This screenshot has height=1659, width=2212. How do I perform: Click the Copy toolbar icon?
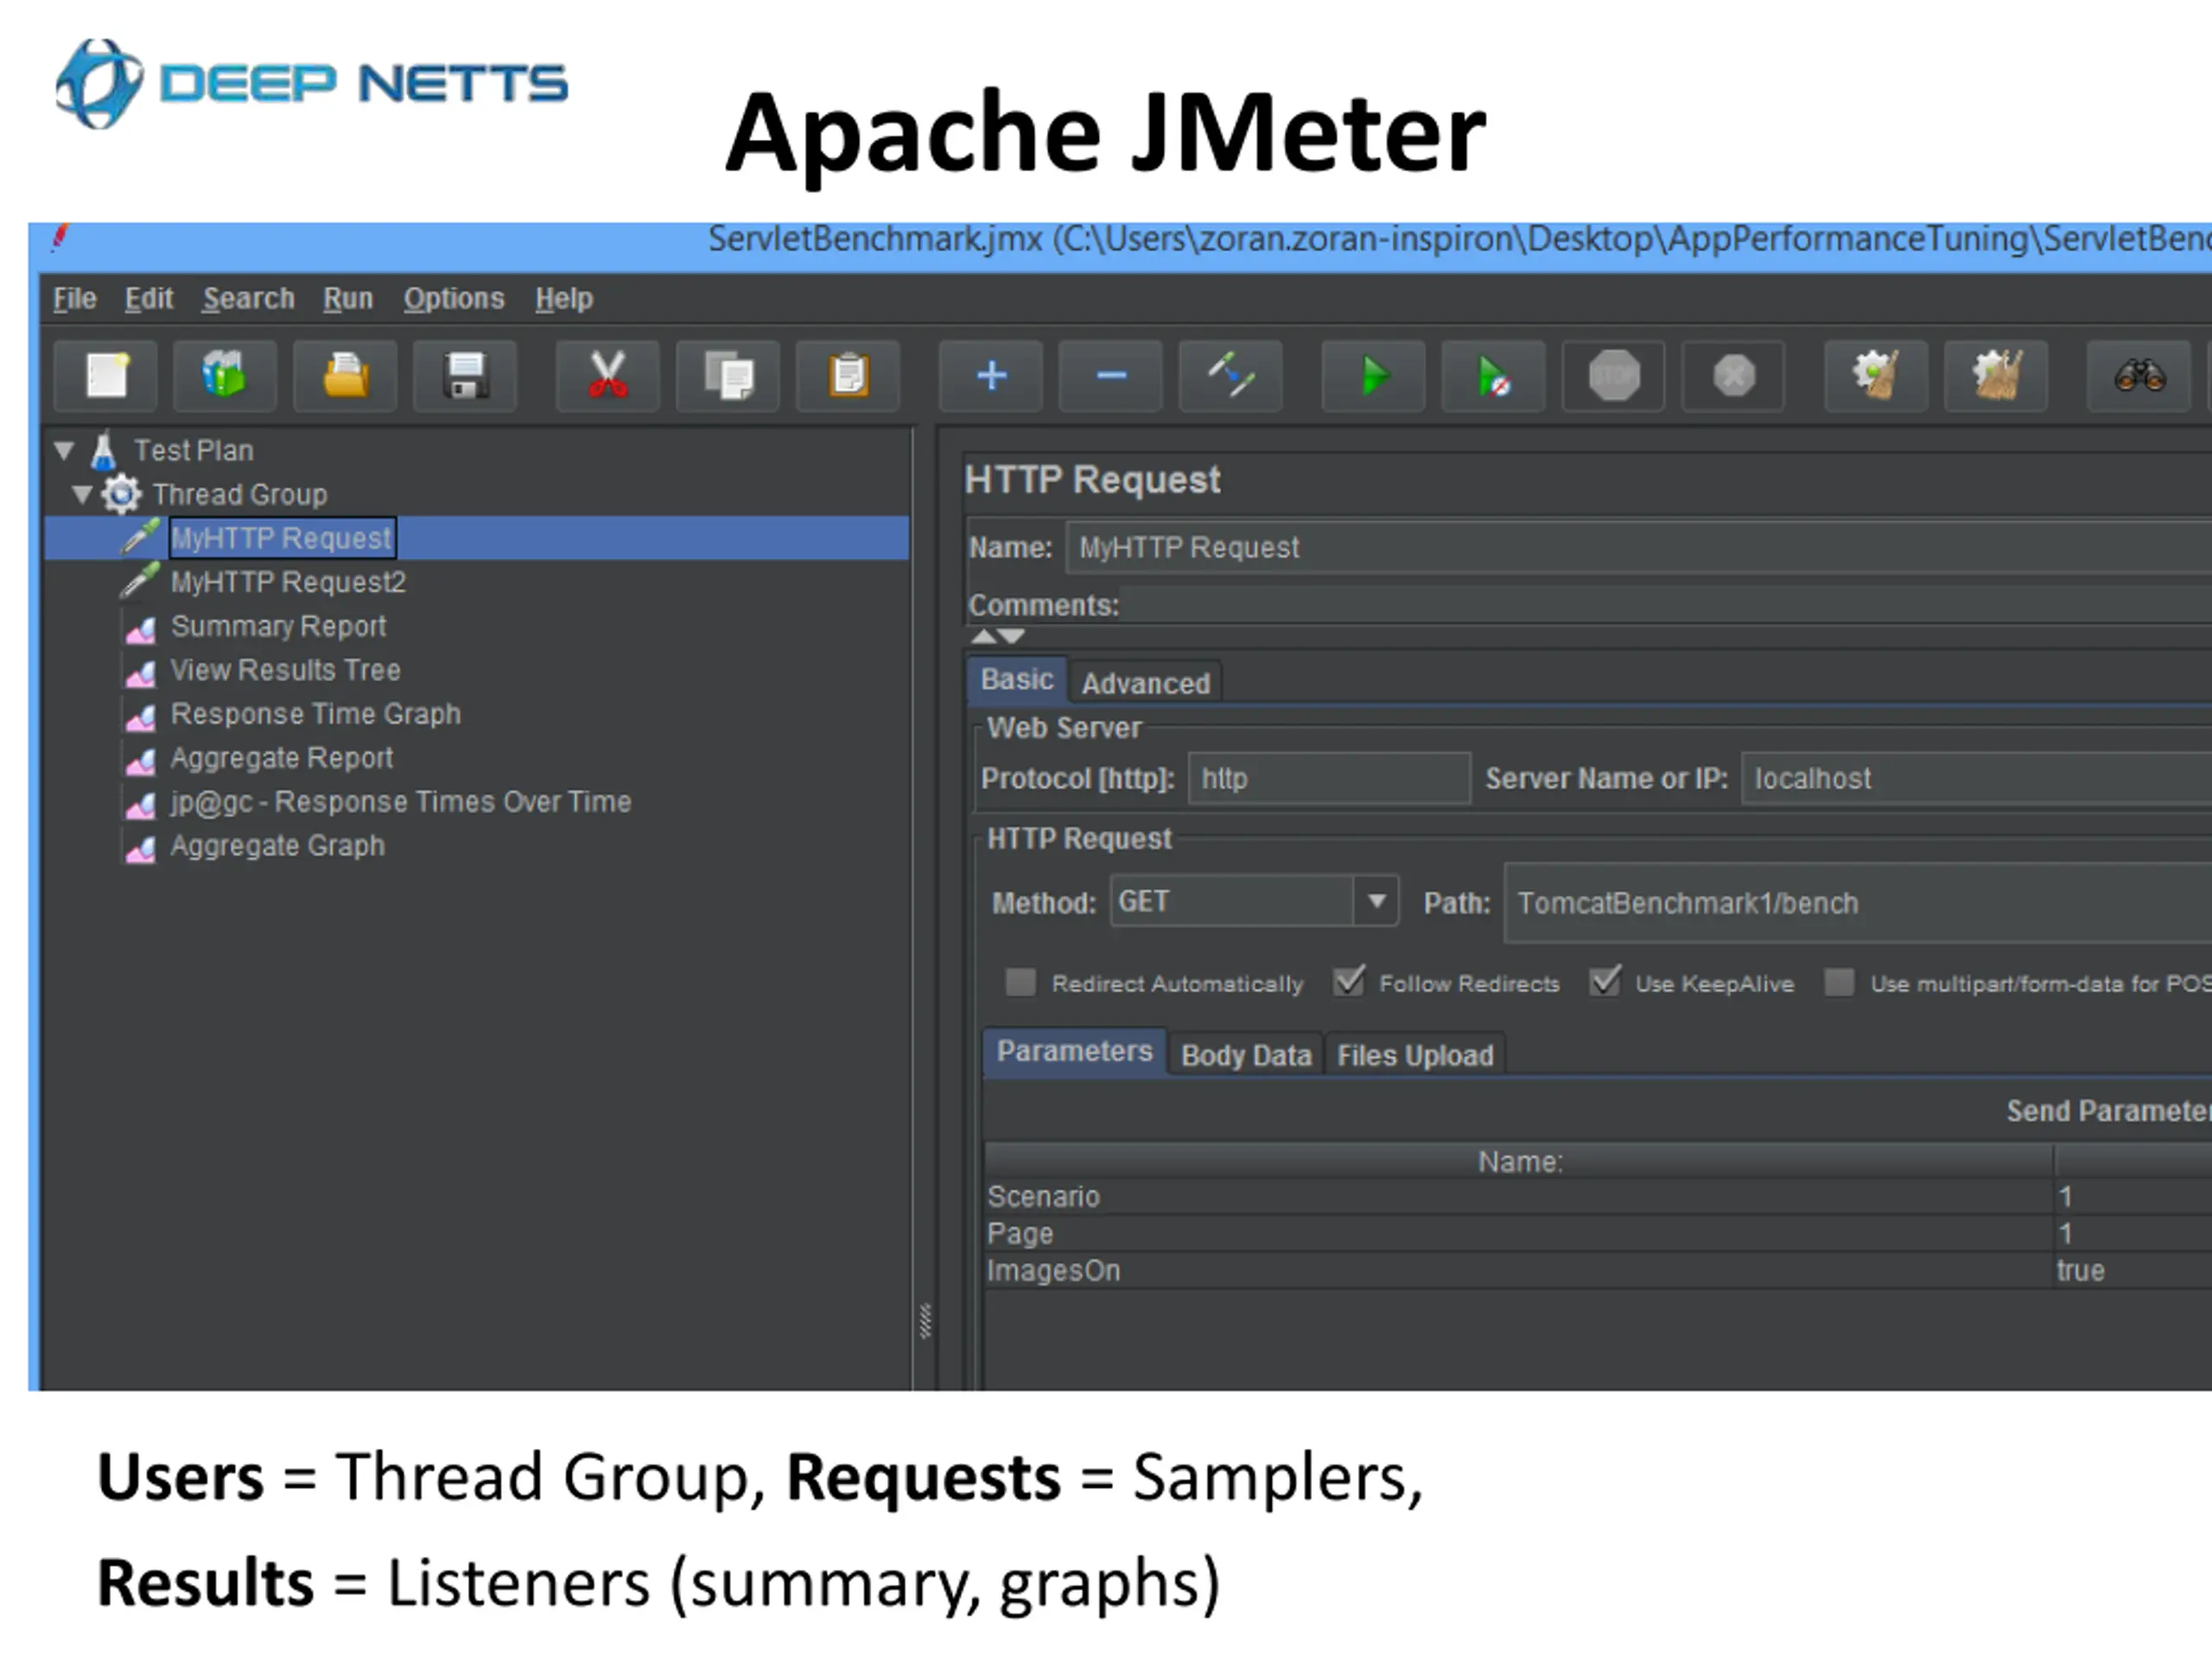(728, 376)
